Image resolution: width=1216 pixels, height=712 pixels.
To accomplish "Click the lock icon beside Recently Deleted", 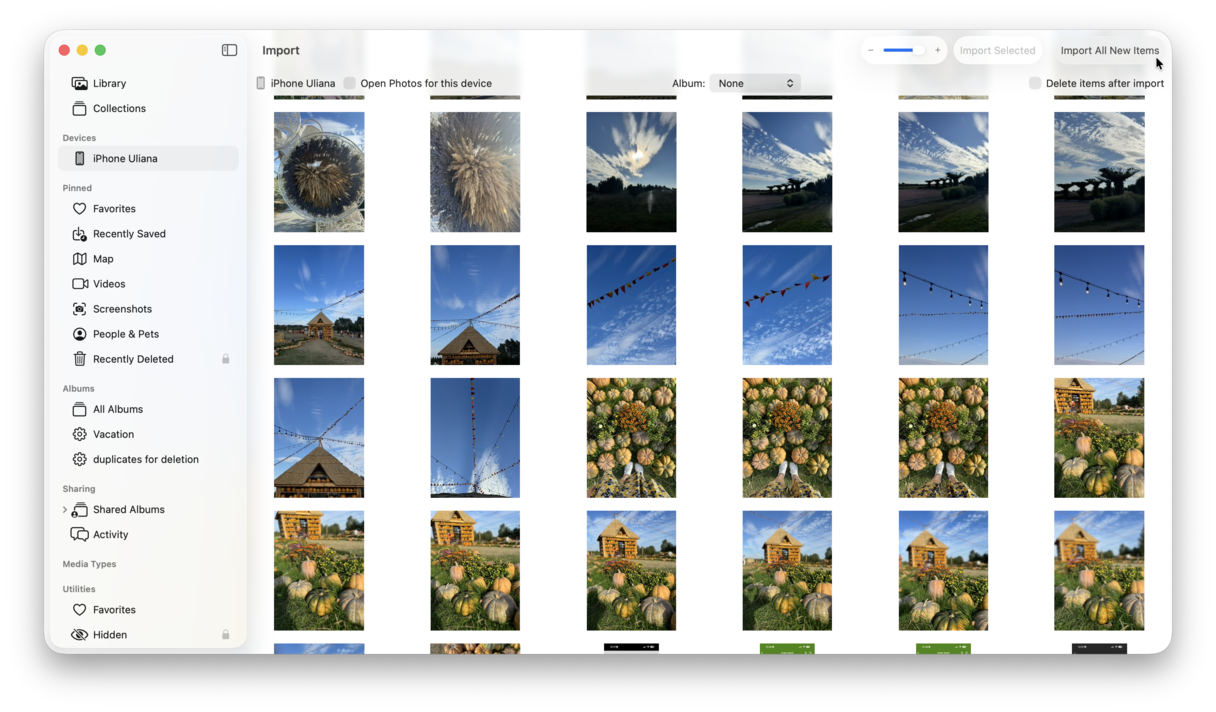I will (x=226, y=359).
